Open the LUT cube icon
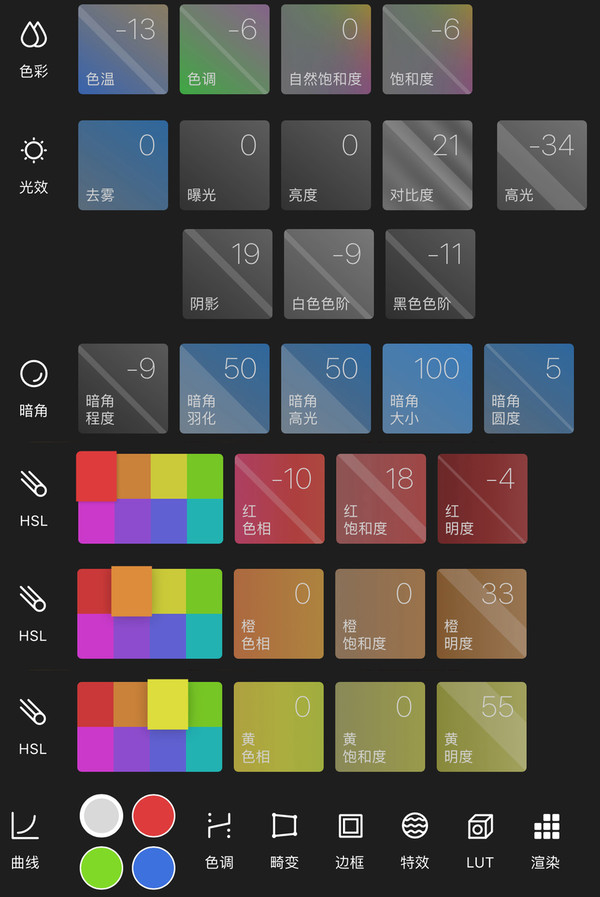 click(480, 826)
